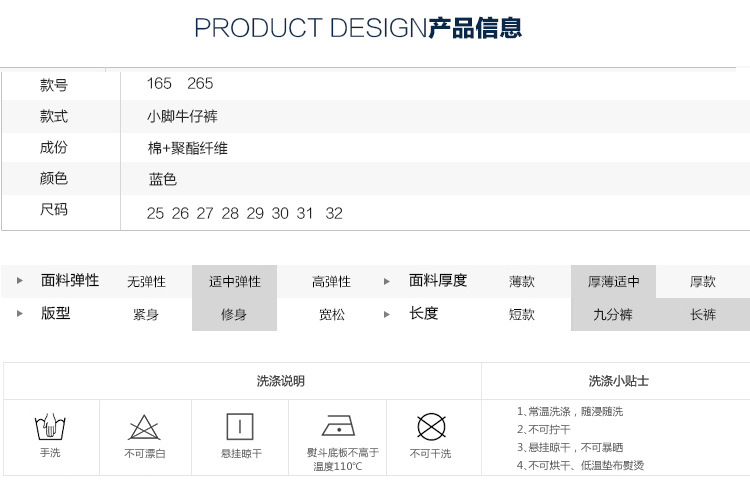Click the 款号 row label

click(54, 85)
